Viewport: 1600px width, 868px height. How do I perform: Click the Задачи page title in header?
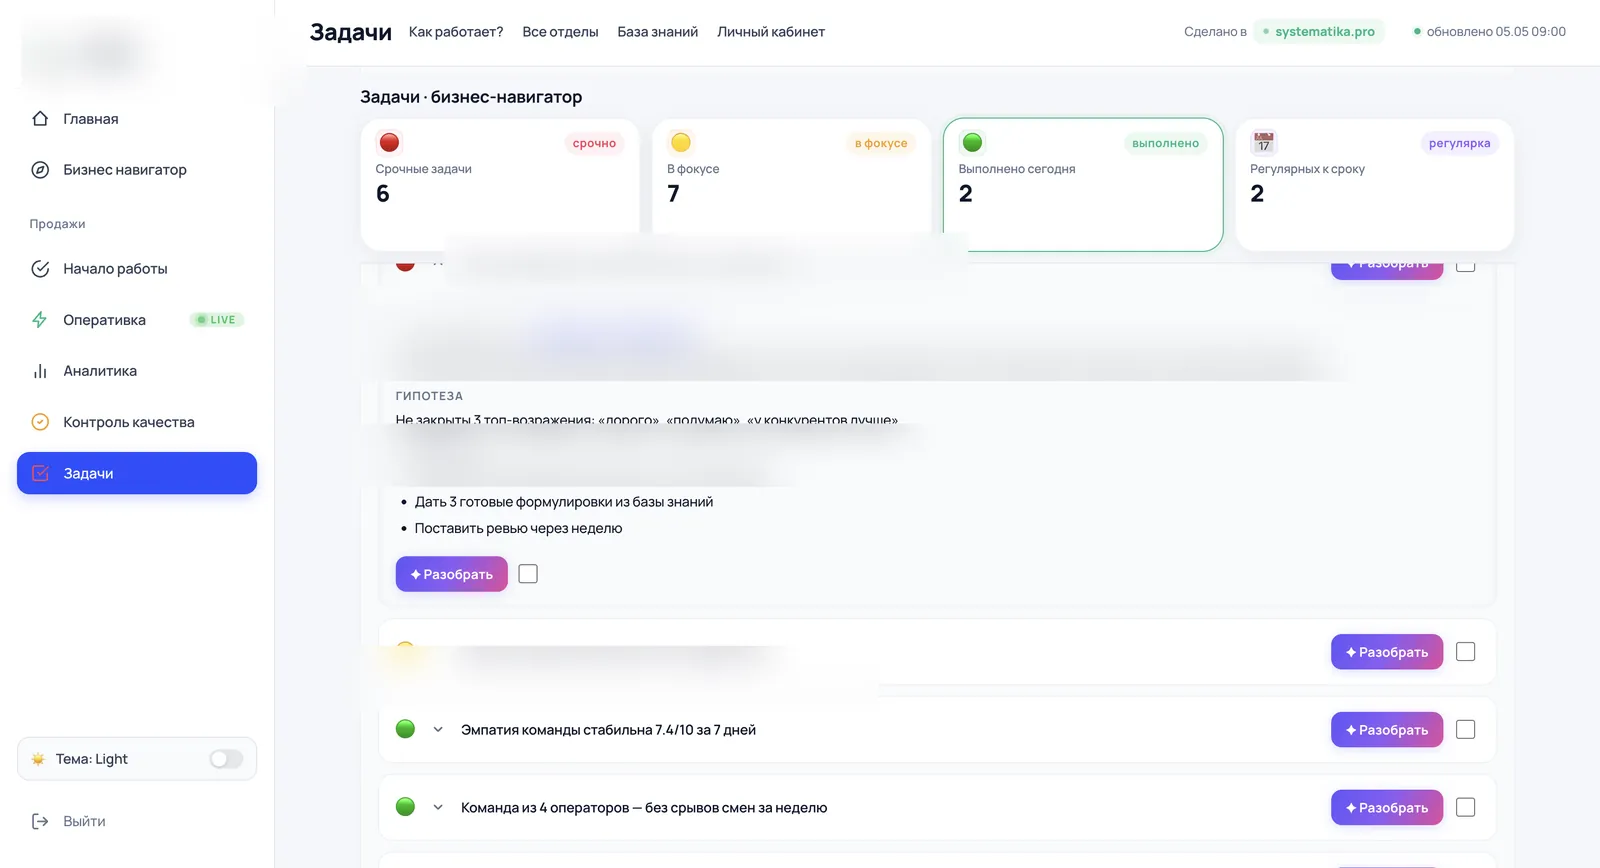(x=351, y=32)
